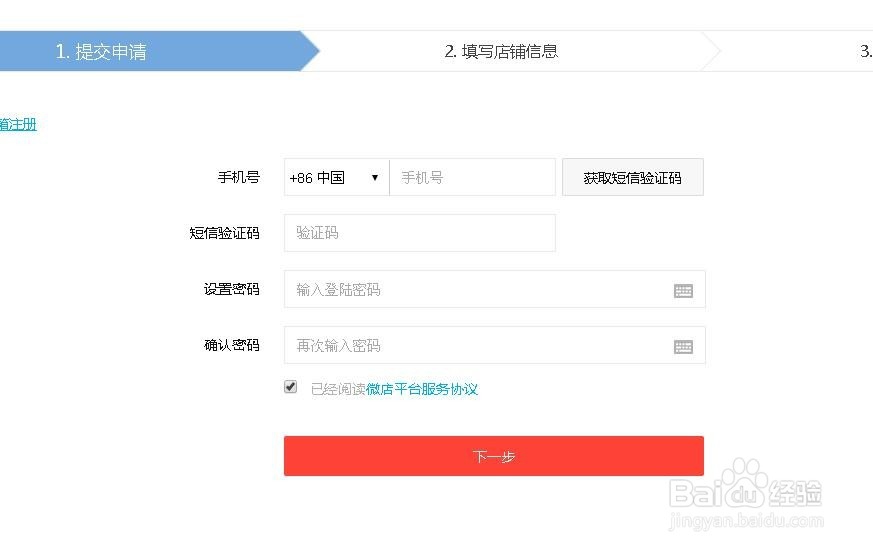
Task: Click the 短信验证码 field label
Action: [x=224, y=233]
